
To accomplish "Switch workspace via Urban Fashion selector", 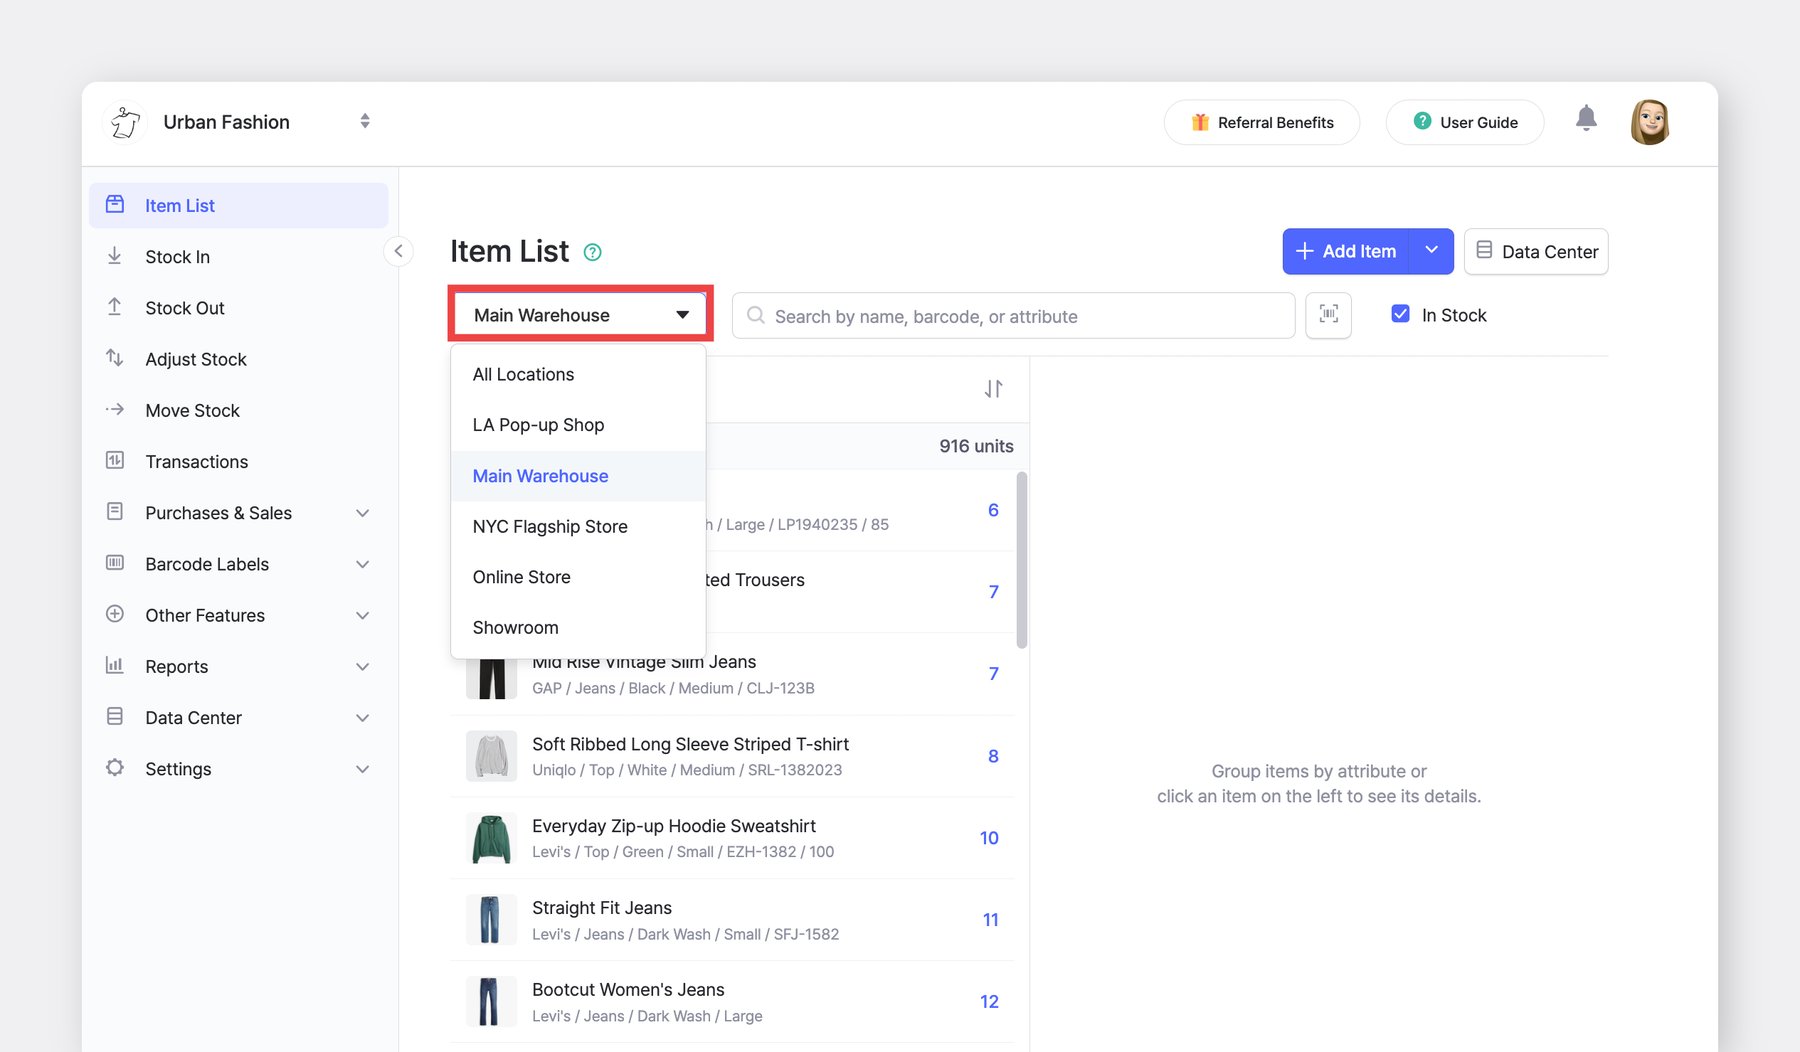I will [365, 121].
